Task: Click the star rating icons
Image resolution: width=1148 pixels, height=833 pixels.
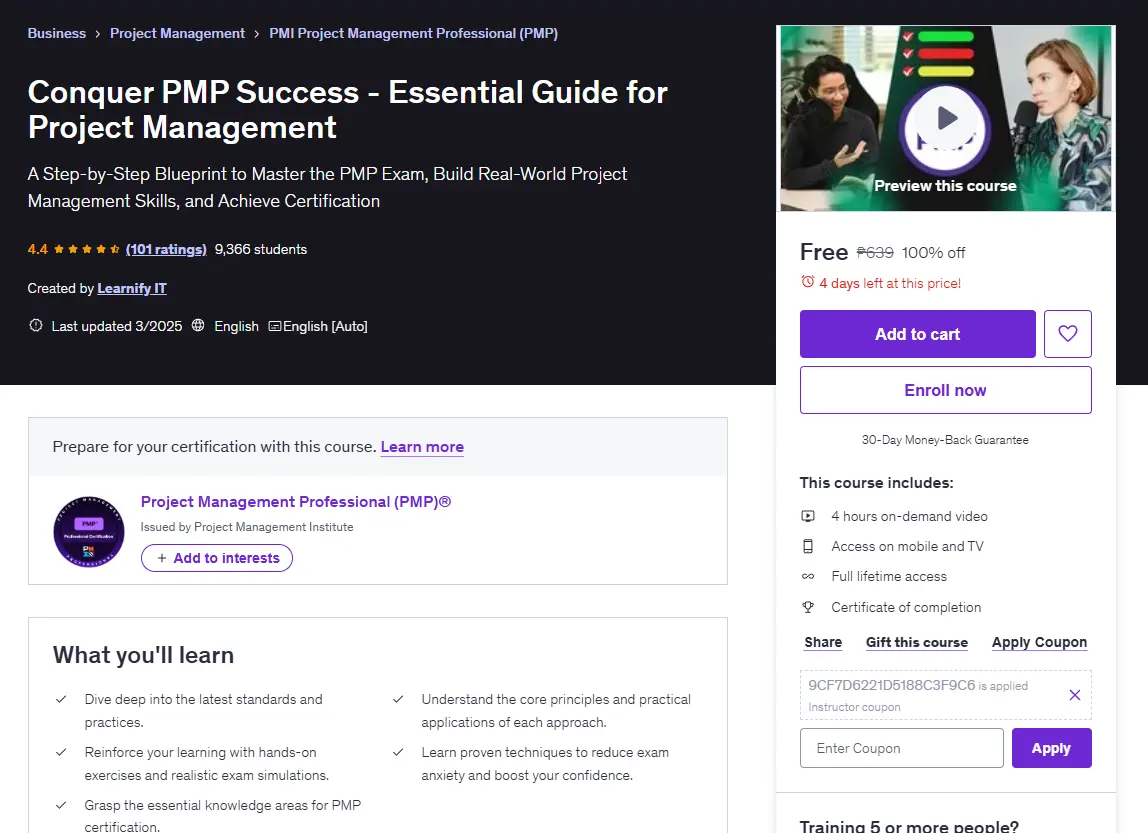Action: coord(86,249)
